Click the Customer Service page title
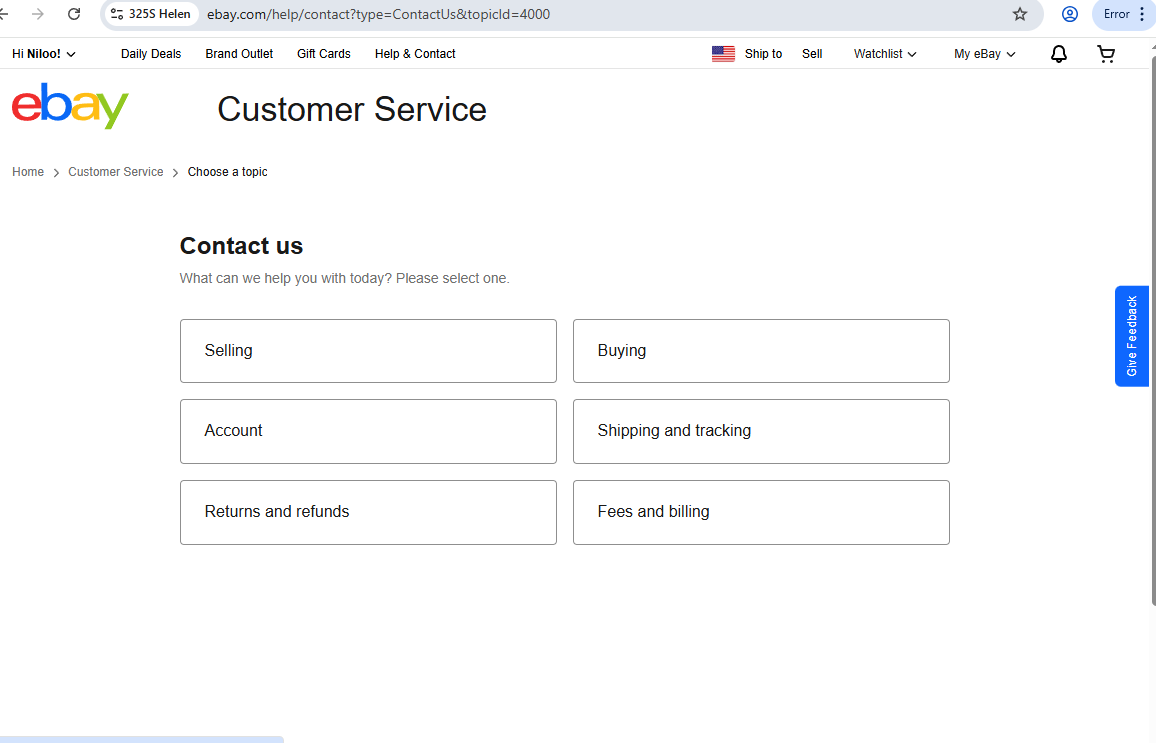The height and width of the screenshot is (743, 1156). click(352, 109)
